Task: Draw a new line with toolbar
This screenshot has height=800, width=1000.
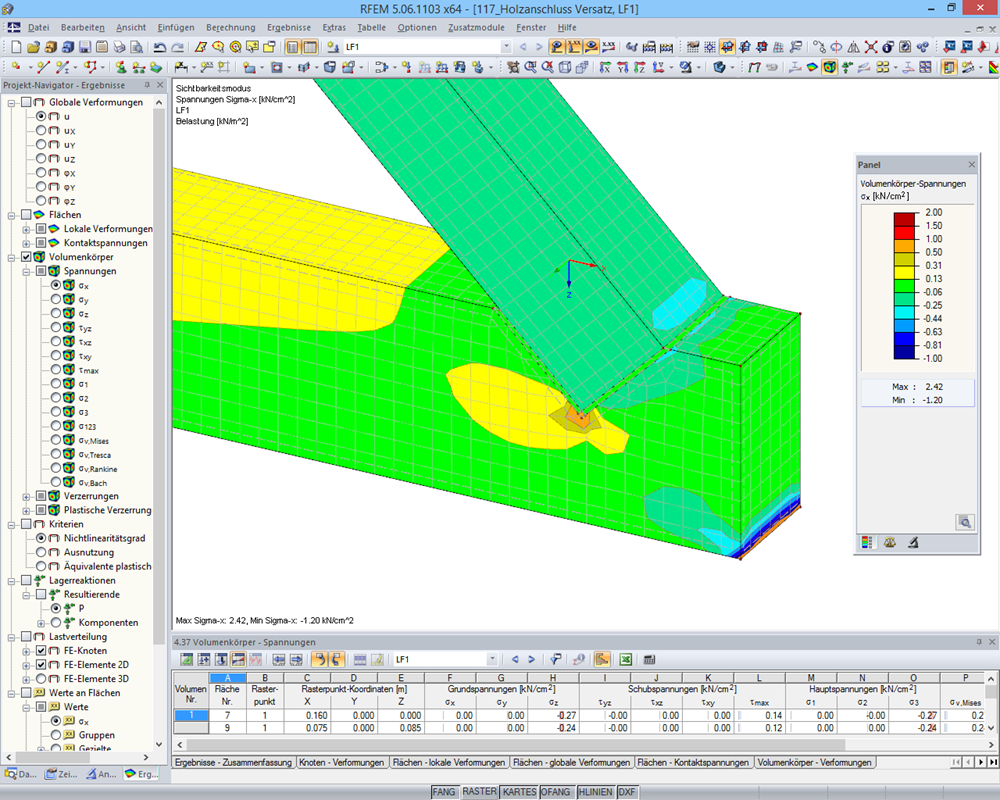Action: click(43, 66)
